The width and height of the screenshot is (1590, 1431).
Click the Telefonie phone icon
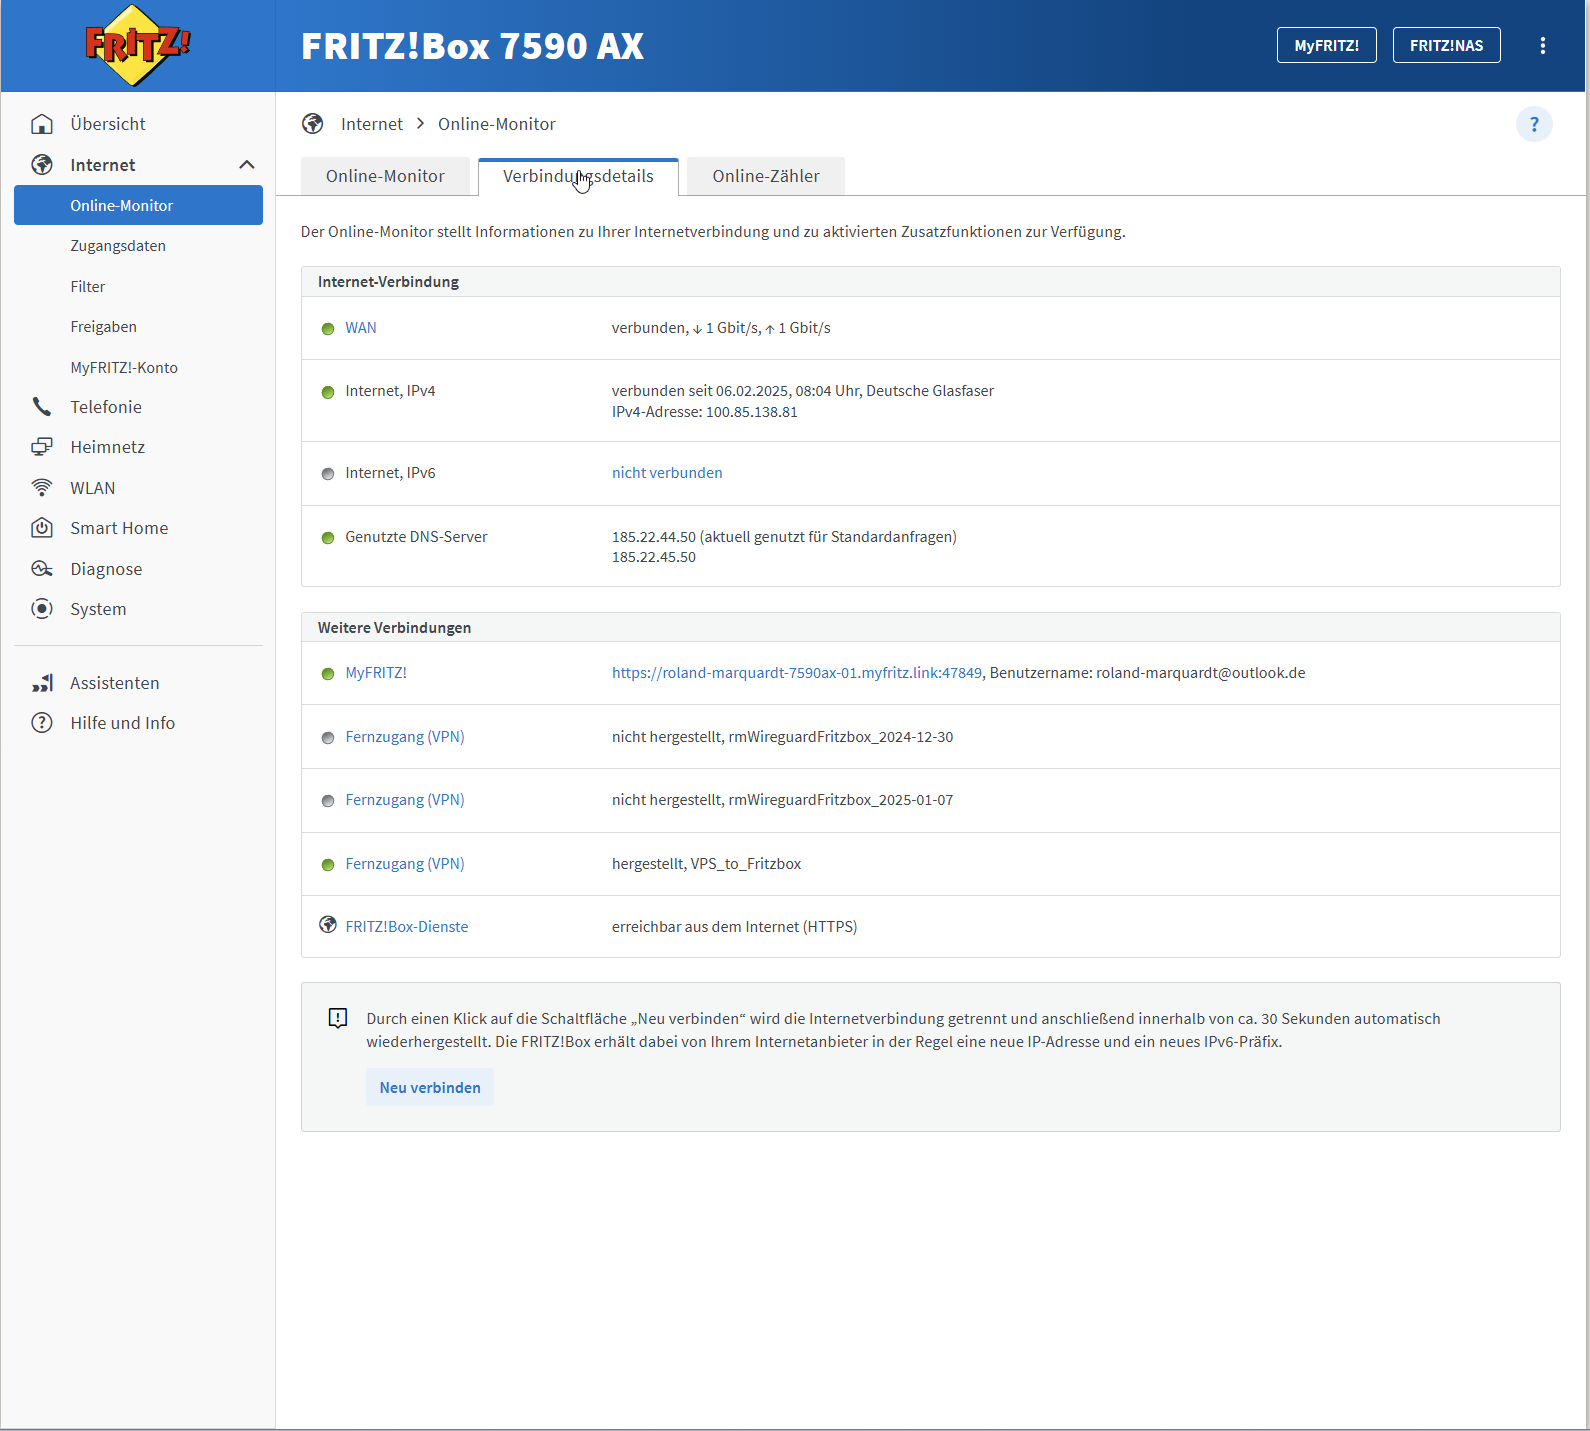[42, 407]
